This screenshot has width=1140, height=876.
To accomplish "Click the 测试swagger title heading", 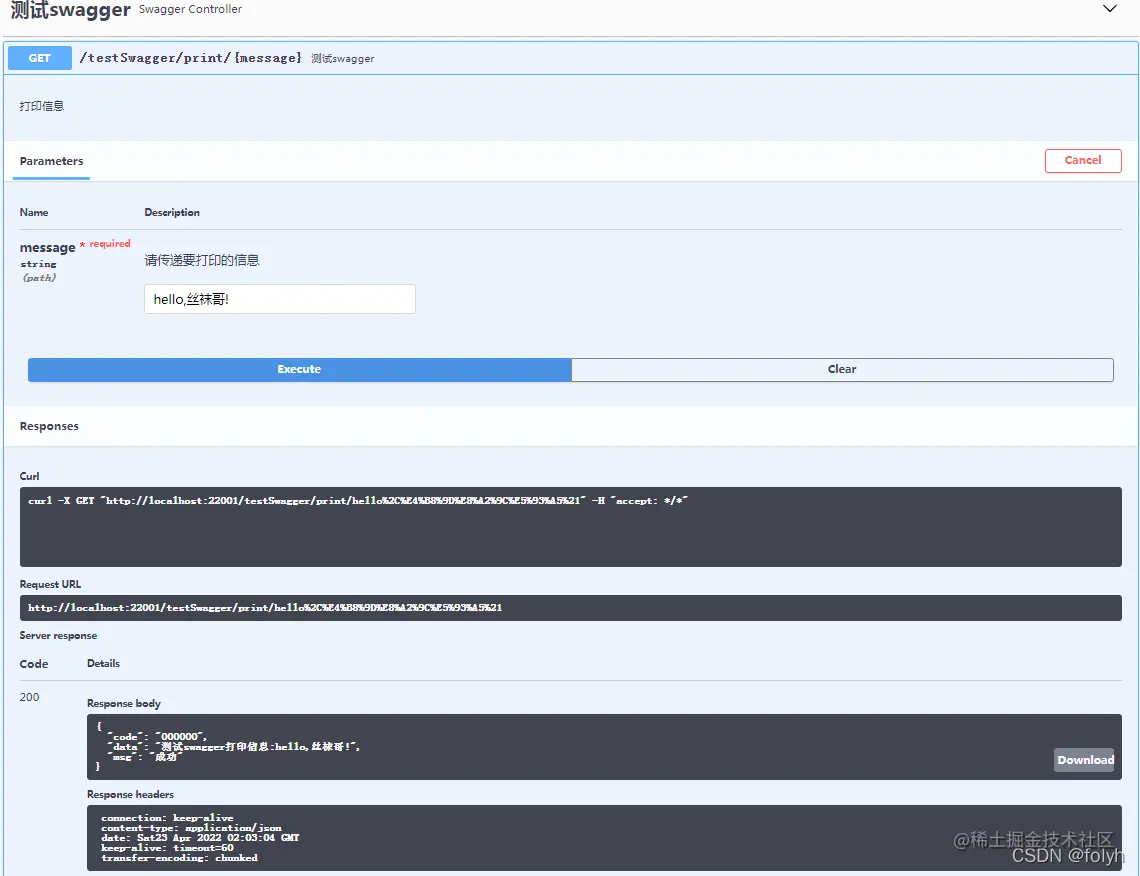I will 71,10.
